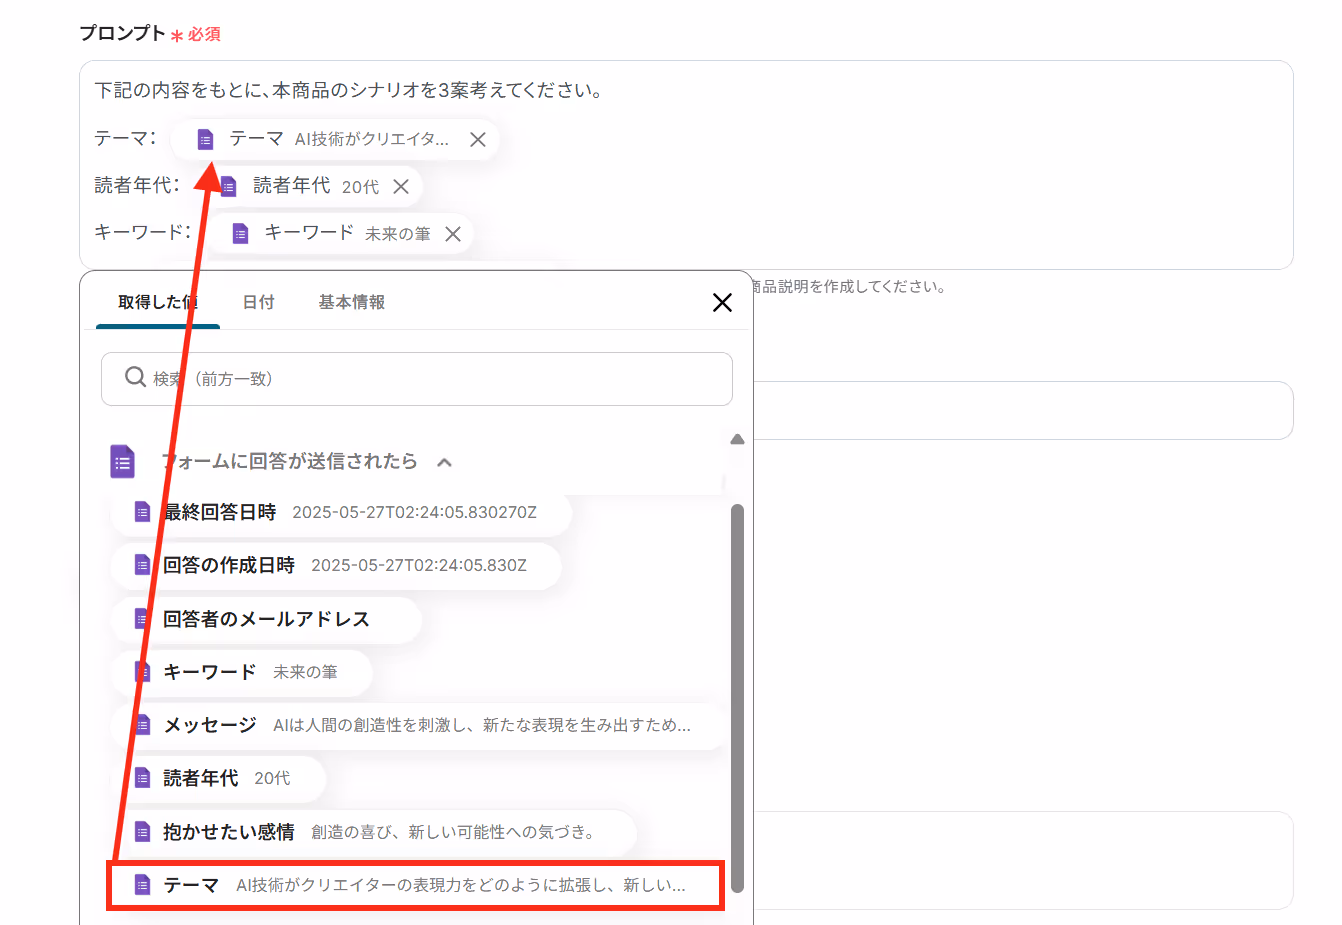The image size is (1342, 925).
Task: Click icon of 回答の作成日時 row
Action: point(142,565)
